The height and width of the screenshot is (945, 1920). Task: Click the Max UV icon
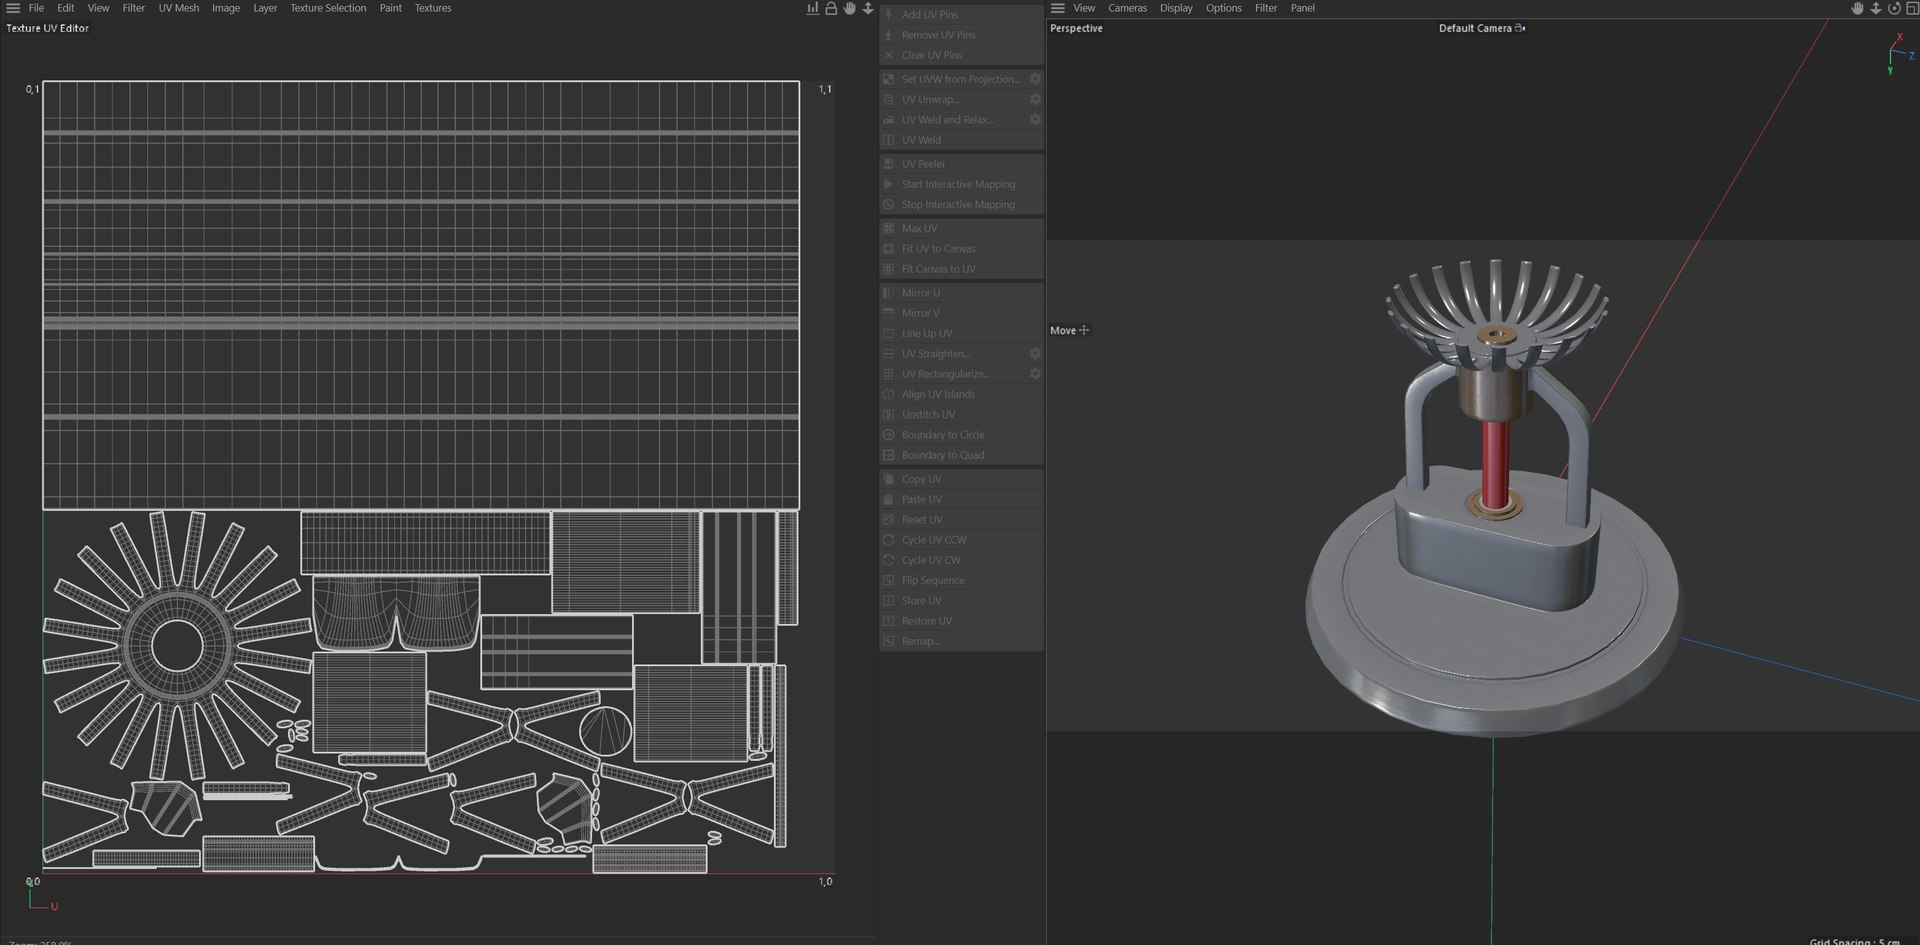tap(888, 228)
